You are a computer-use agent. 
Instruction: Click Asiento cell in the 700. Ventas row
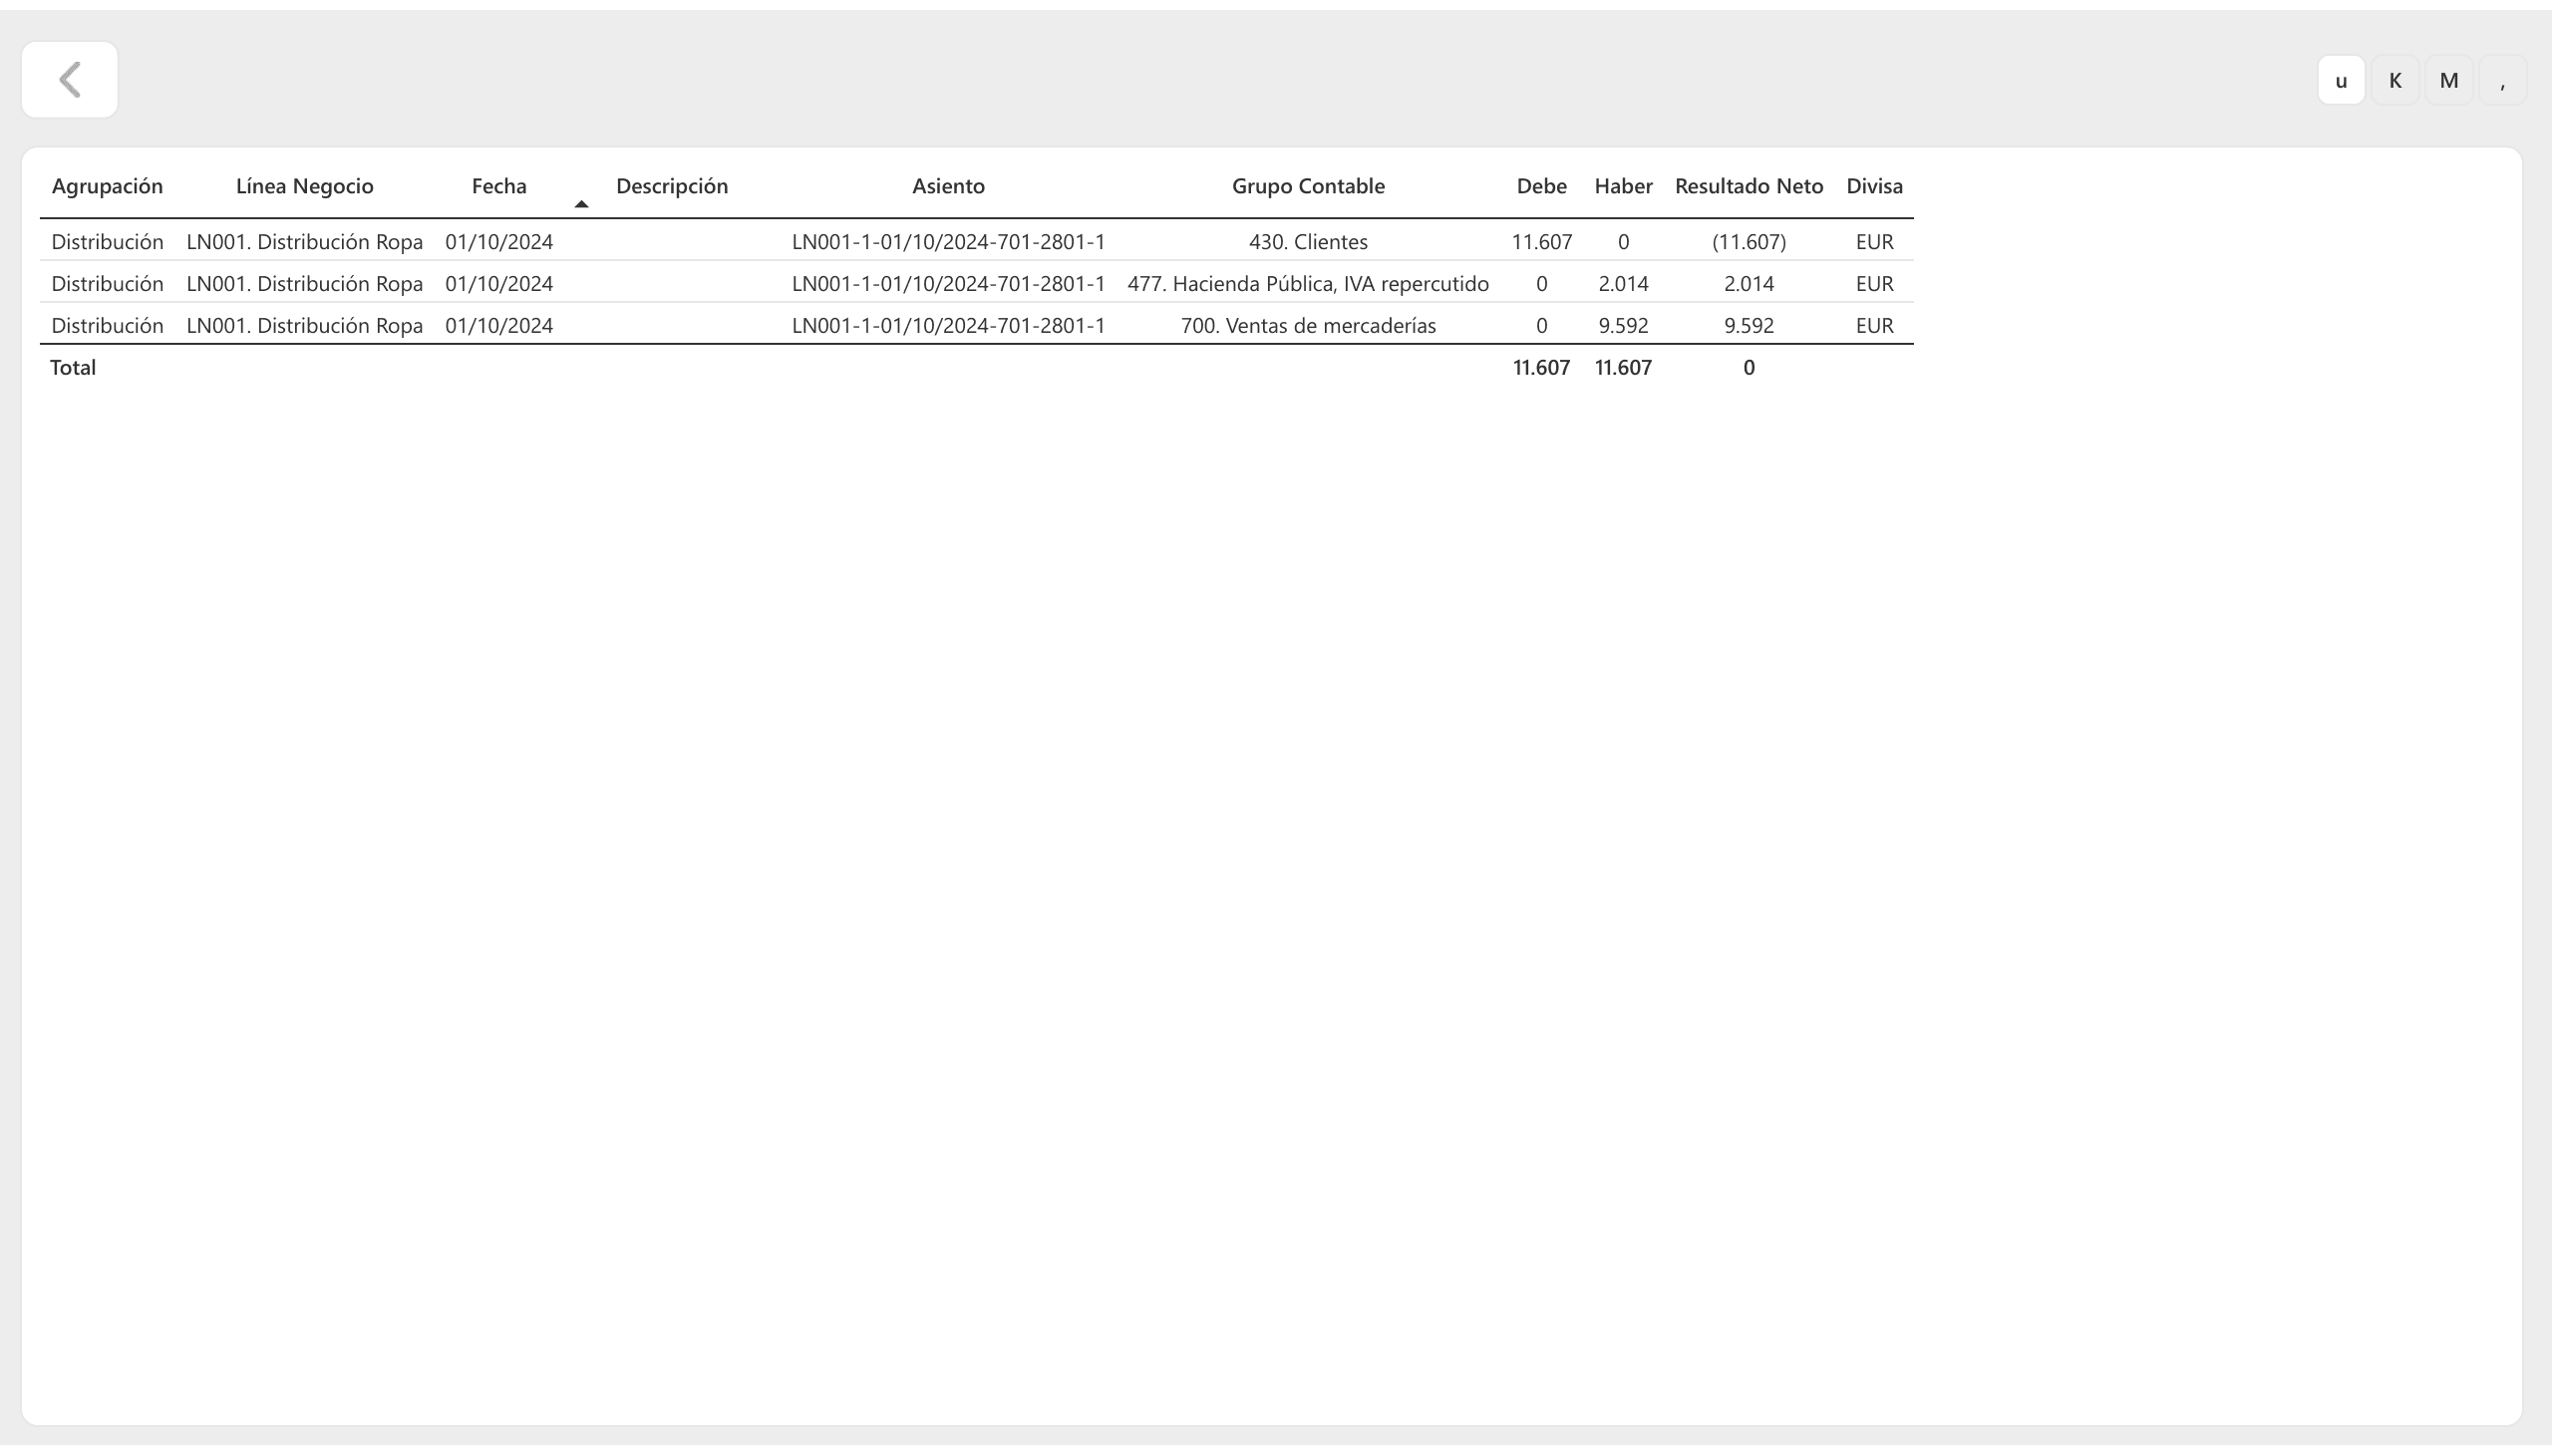(948, 326)
